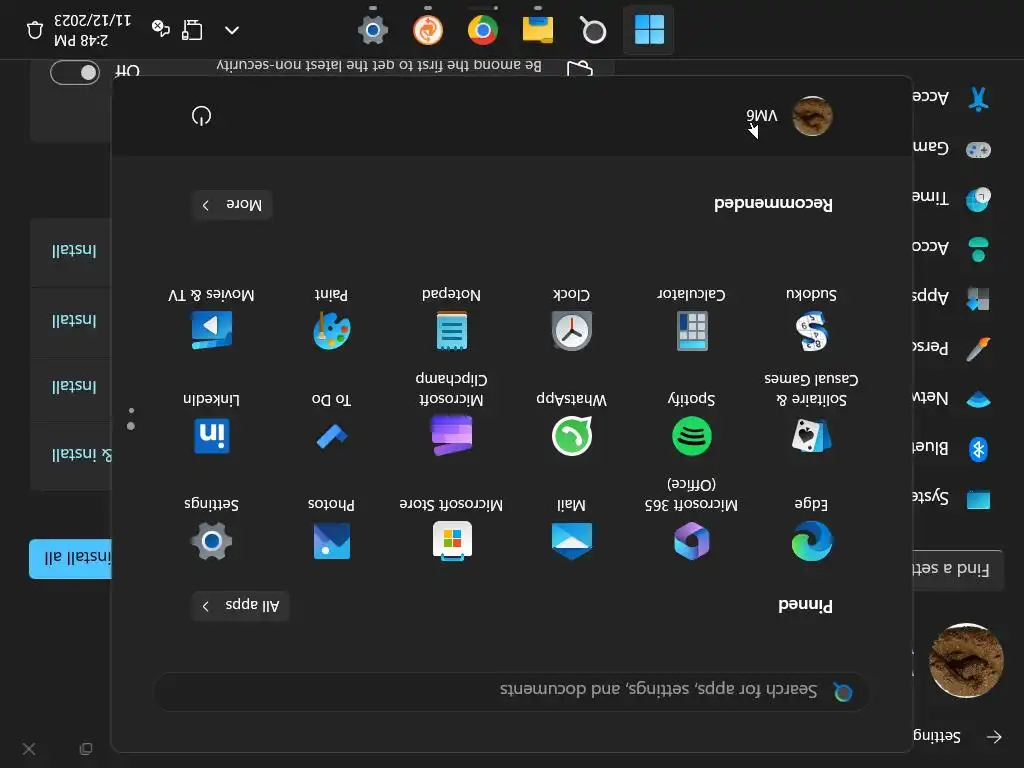
Task: Click the Settings back arrow
Action: (994, 737)
